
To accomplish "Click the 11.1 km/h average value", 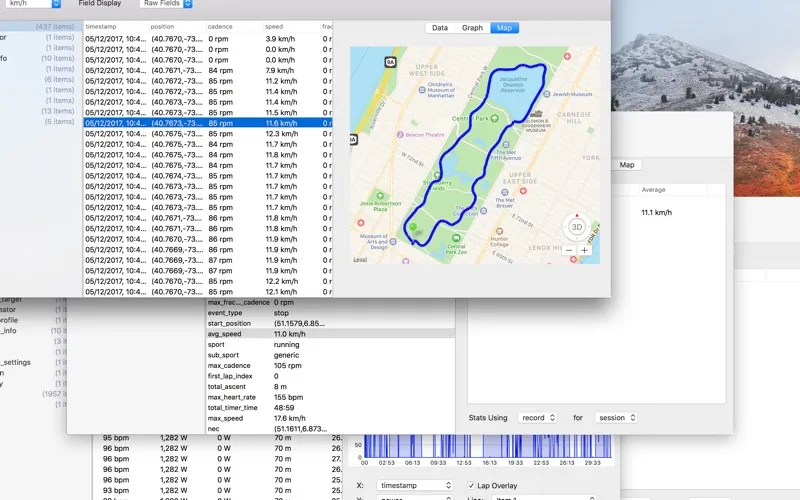I will coord(657,213).
